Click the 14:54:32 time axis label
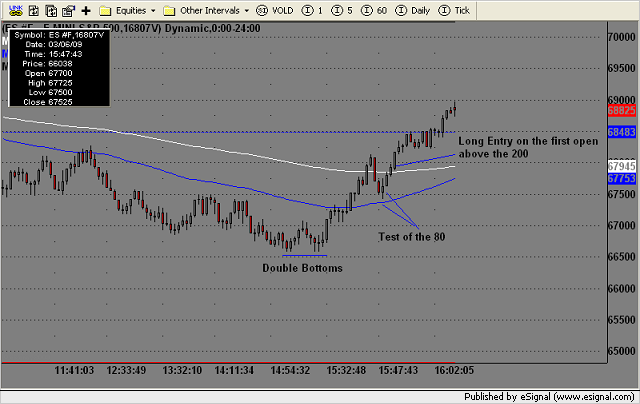Image resolution: width=640 pixels, height=404 pixels. pos(290,370)
